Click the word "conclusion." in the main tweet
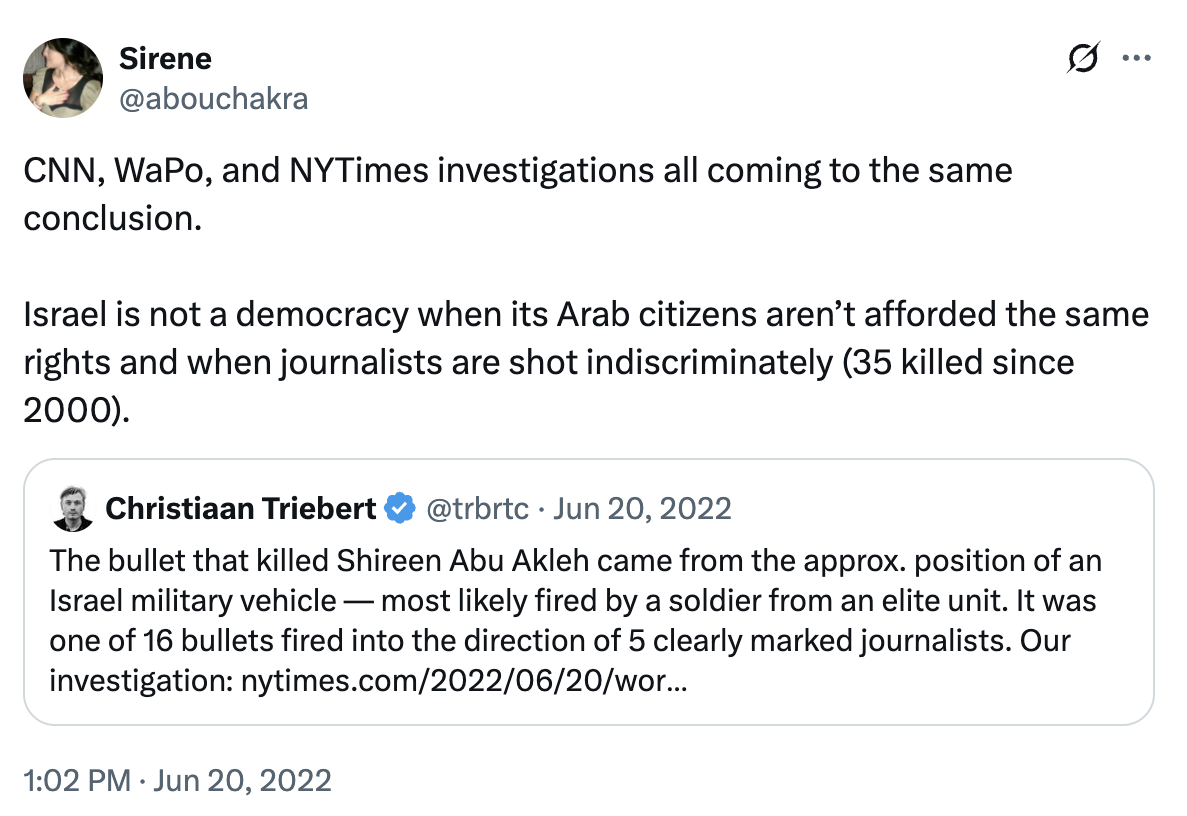 tap(108, 217)
